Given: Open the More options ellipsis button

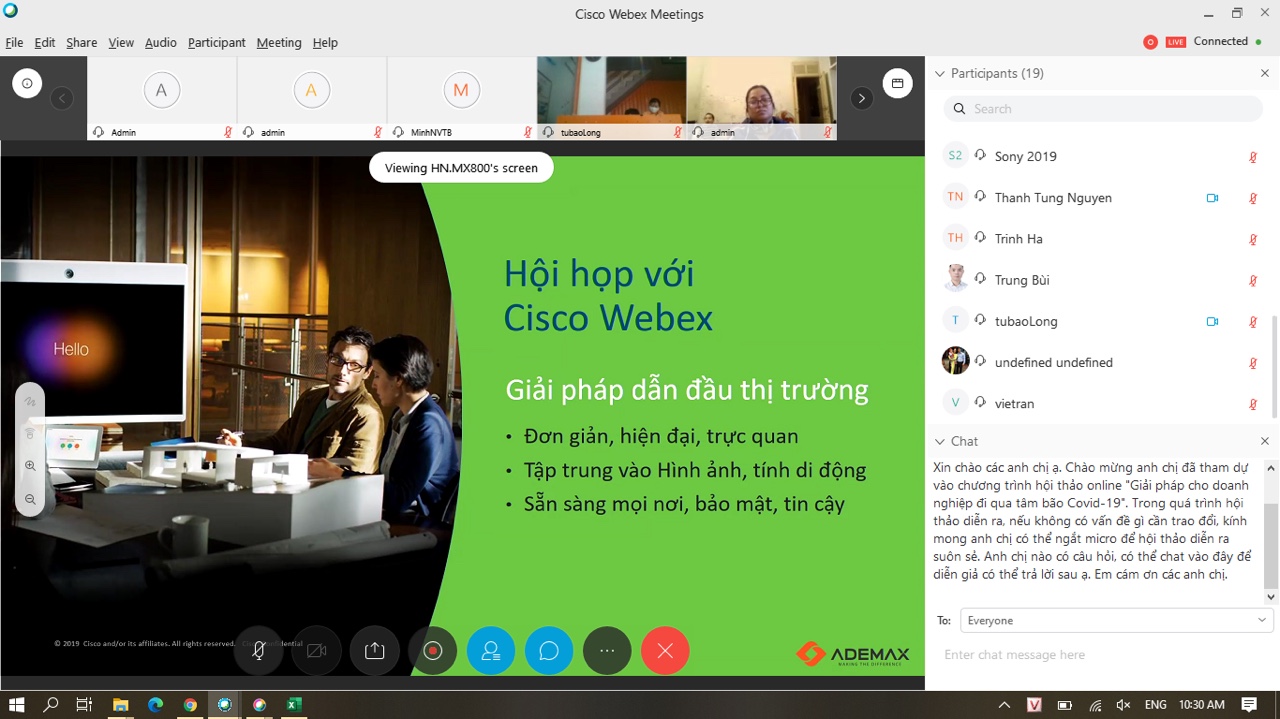Looking at the screenshot, I should [x=606, y=651].
